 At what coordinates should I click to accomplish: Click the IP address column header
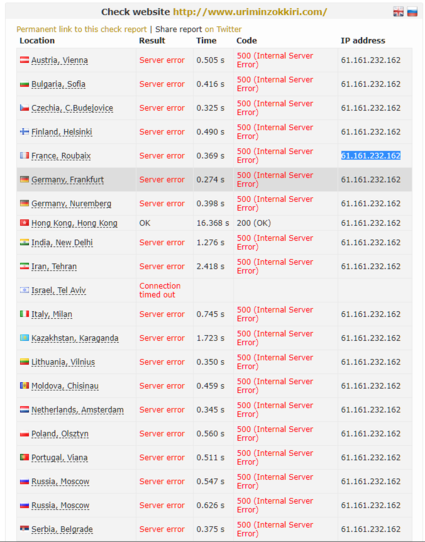point(363,40)
